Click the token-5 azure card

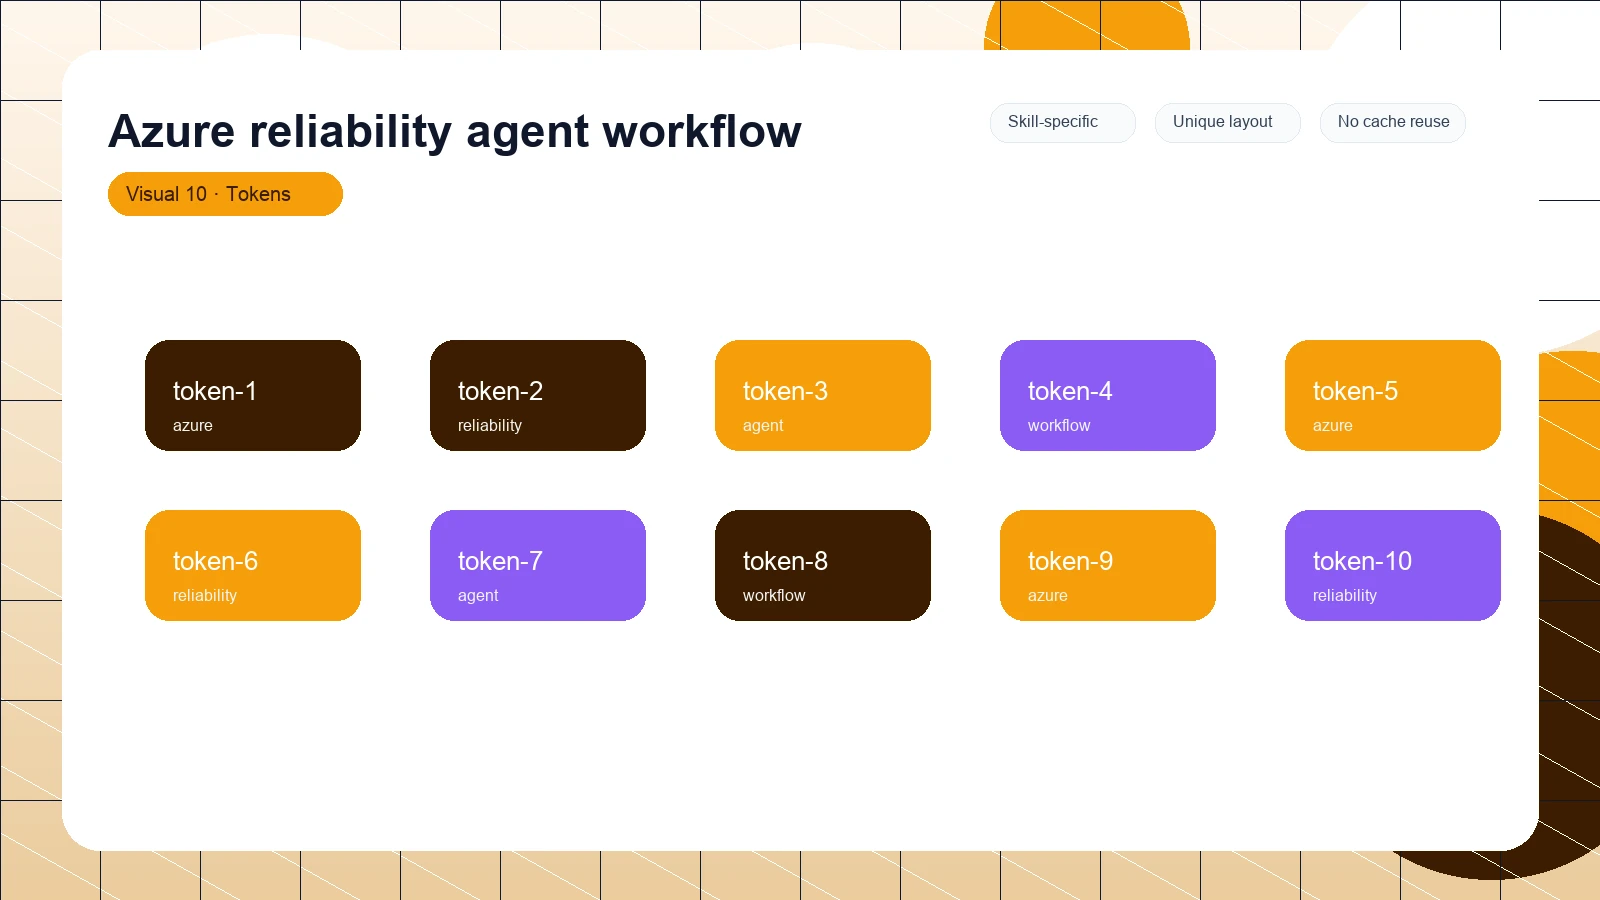[1393, 395]
